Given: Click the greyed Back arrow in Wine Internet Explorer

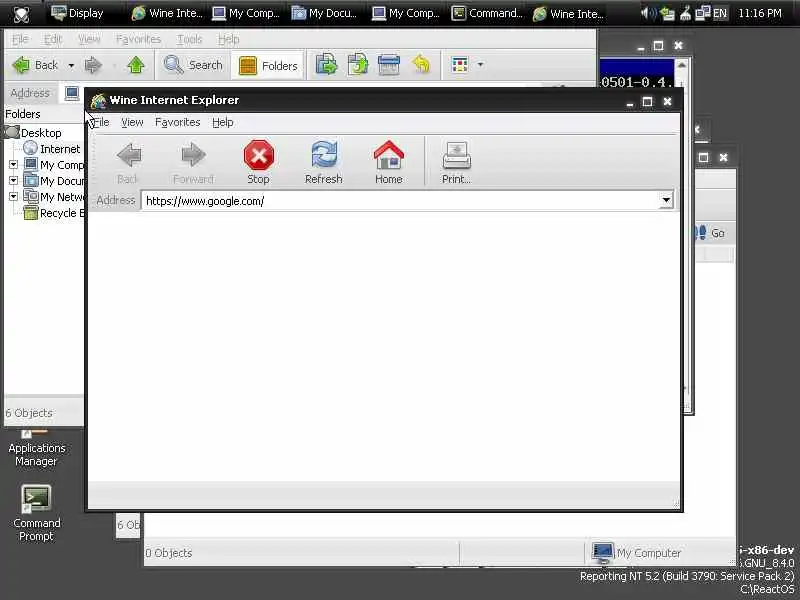Looking at the screenshot, I should [128, 162].
